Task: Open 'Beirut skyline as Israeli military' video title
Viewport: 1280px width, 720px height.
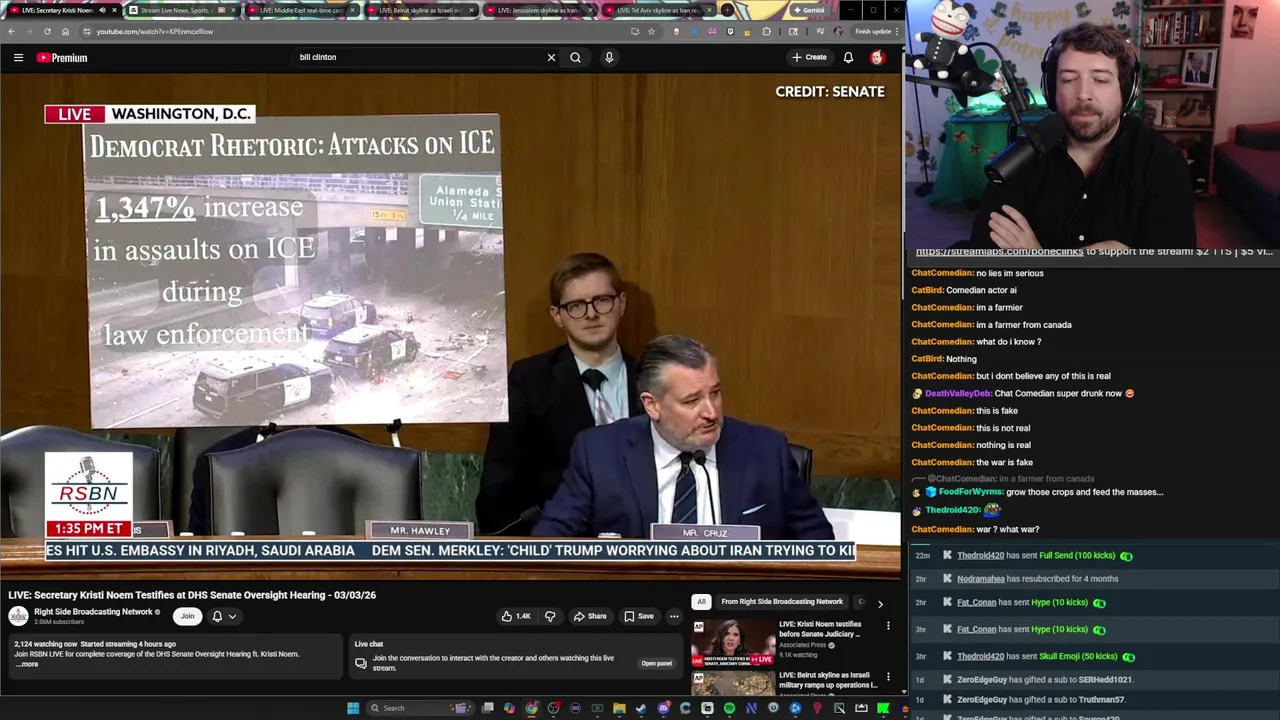Action: click(x=827, y=680)
